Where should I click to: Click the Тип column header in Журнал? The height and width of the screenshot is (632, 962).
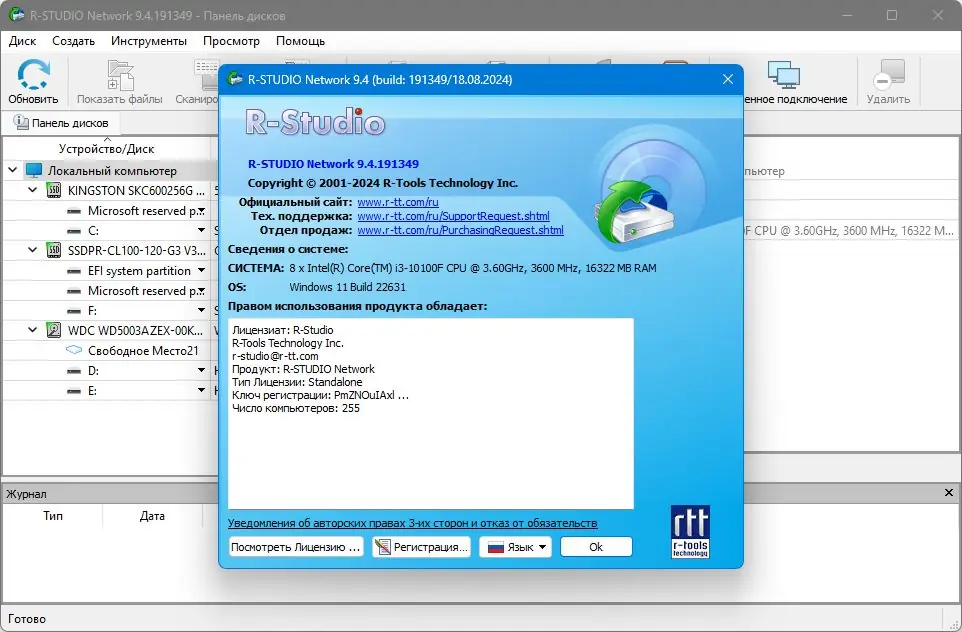[53, 516]
